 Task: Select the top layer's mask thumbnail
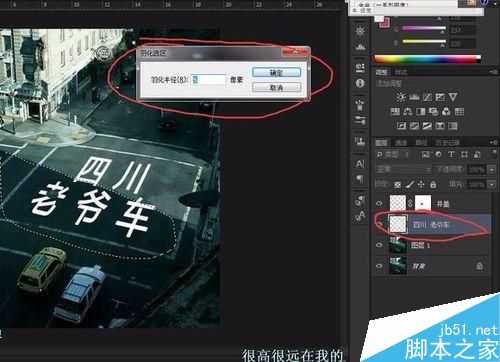423,203
